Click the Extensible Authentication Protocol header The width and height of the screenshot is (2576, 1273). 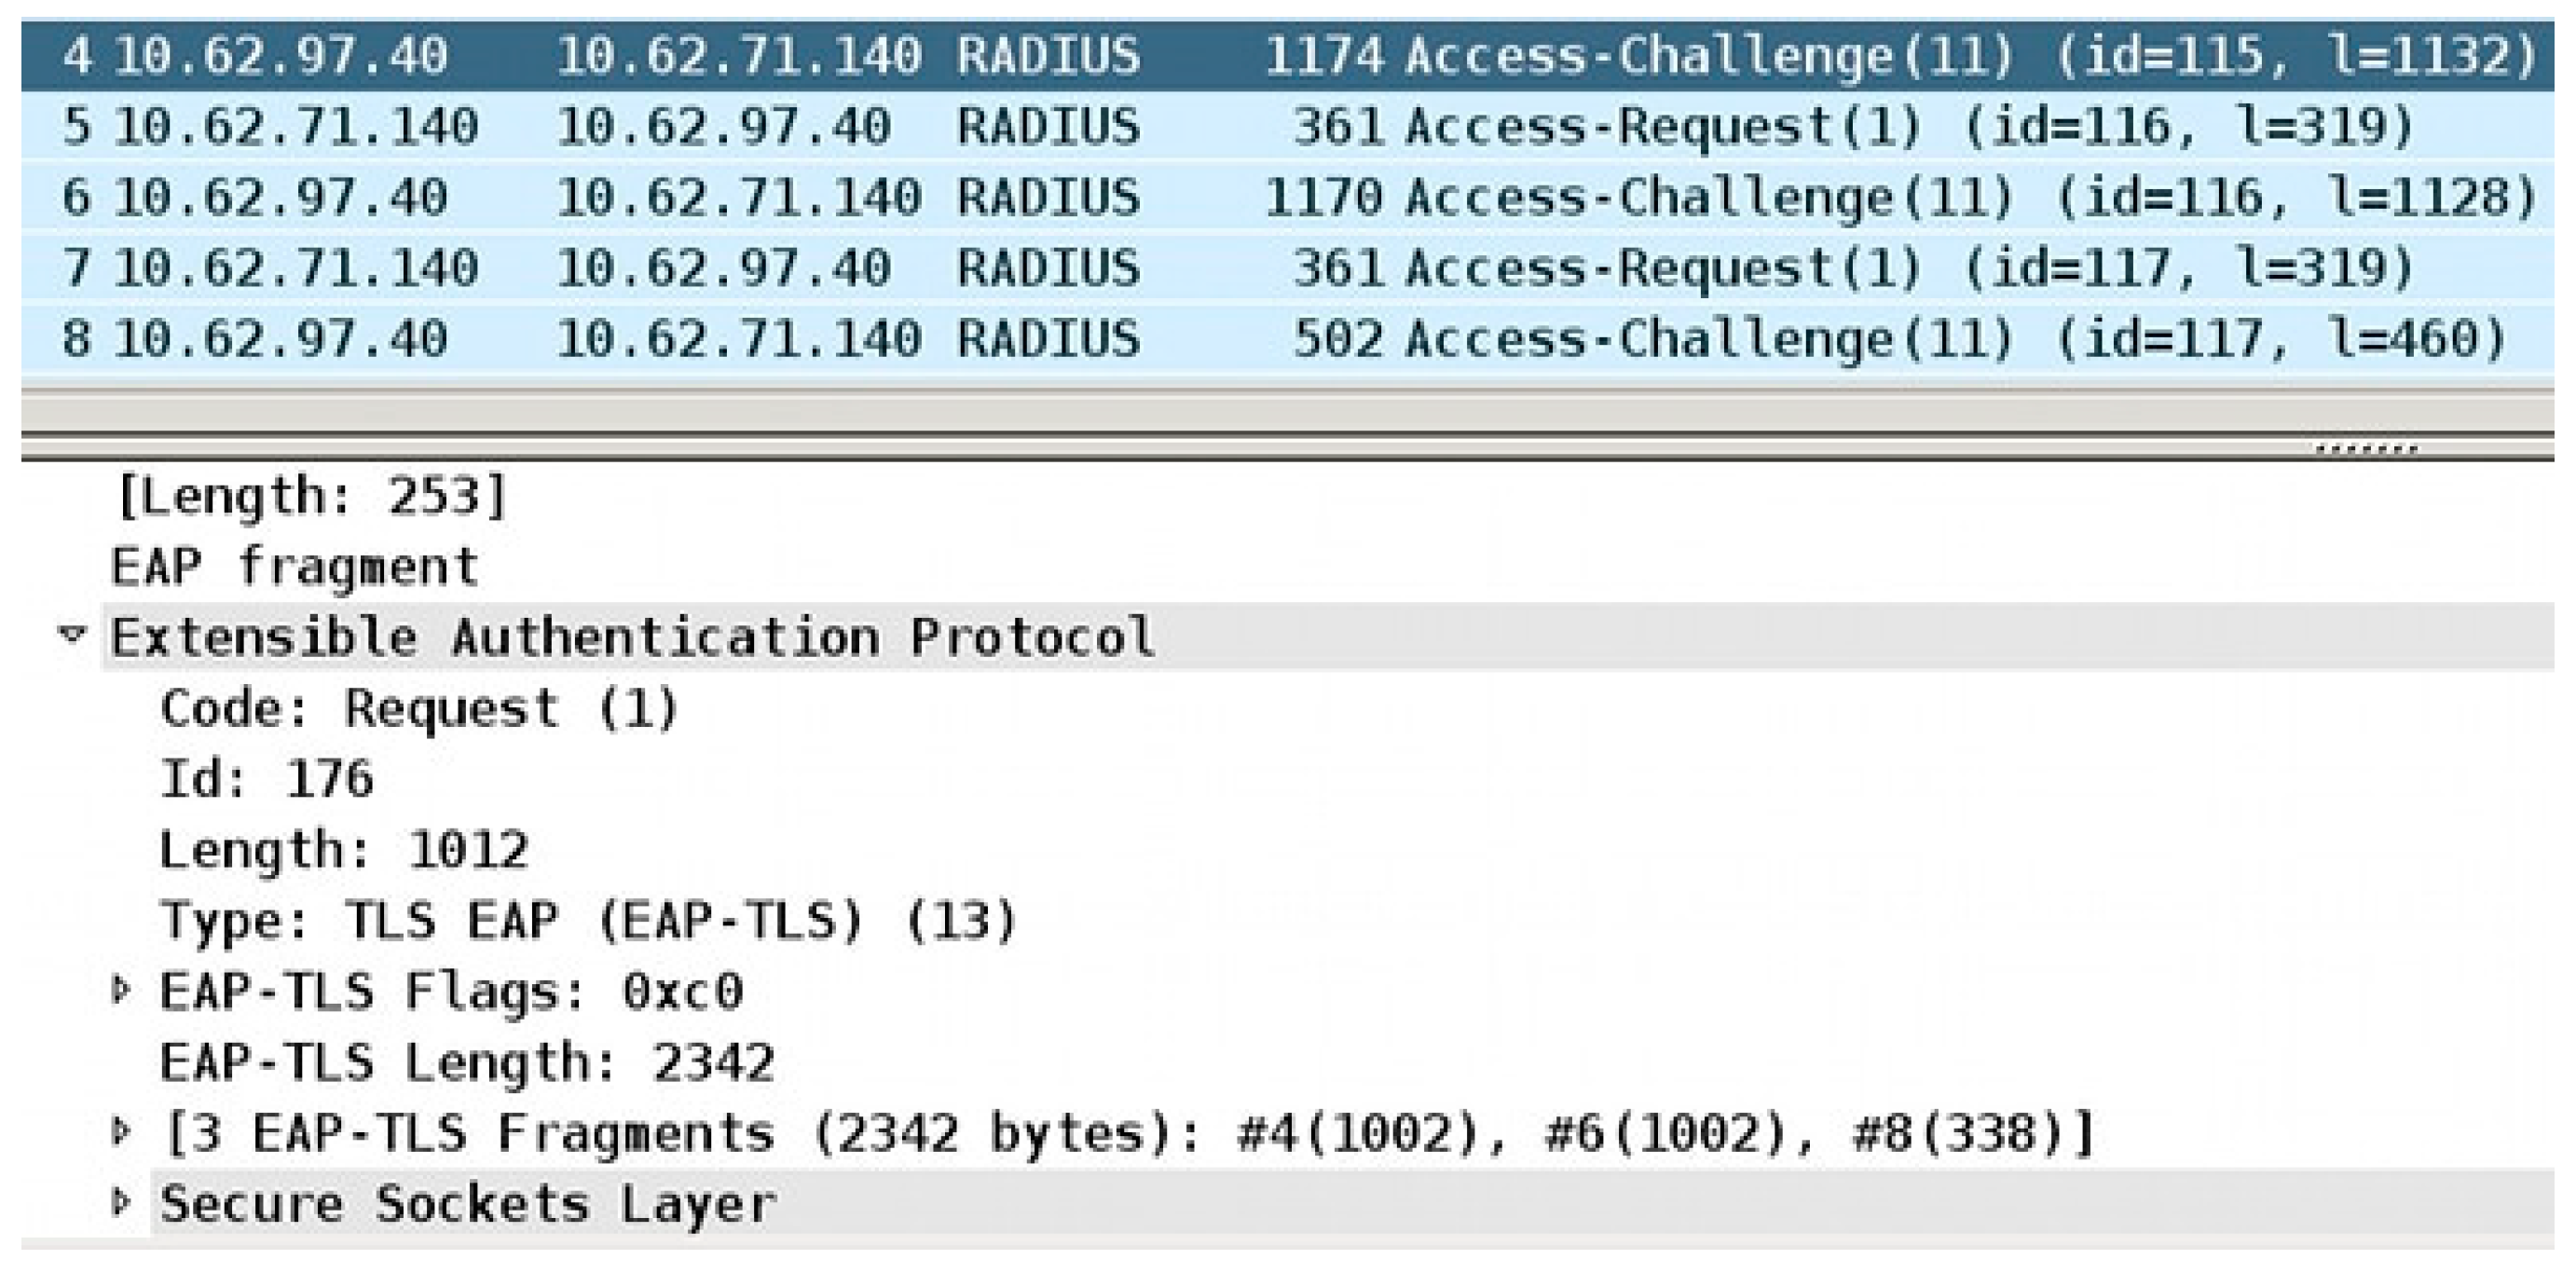tap(632, 638)
